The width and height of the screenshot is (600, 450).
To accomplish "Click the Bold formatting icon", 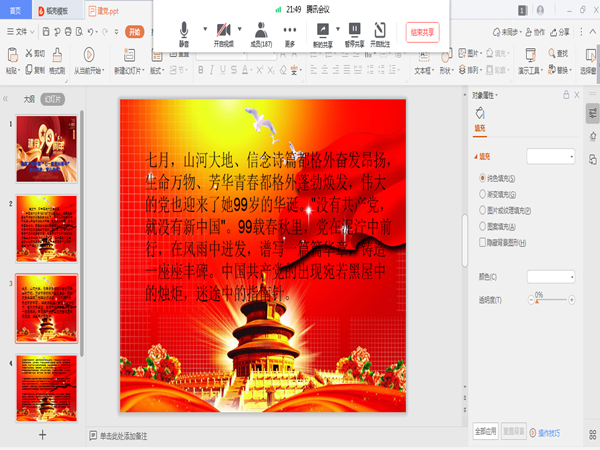I will [201, 70].
